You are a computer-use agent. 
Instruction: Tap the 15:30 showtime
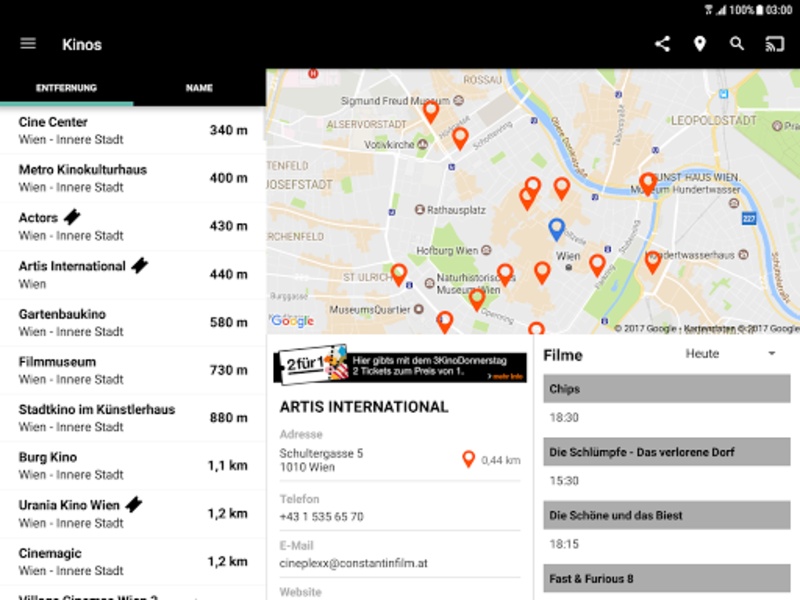click(x=564, y=481)
